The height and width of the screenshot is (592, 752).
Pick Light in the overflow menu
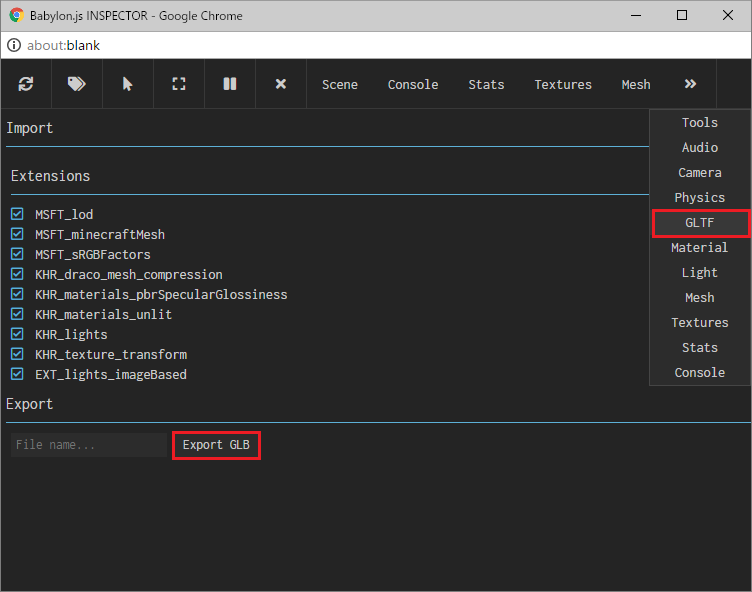click(x=700, y=272)
